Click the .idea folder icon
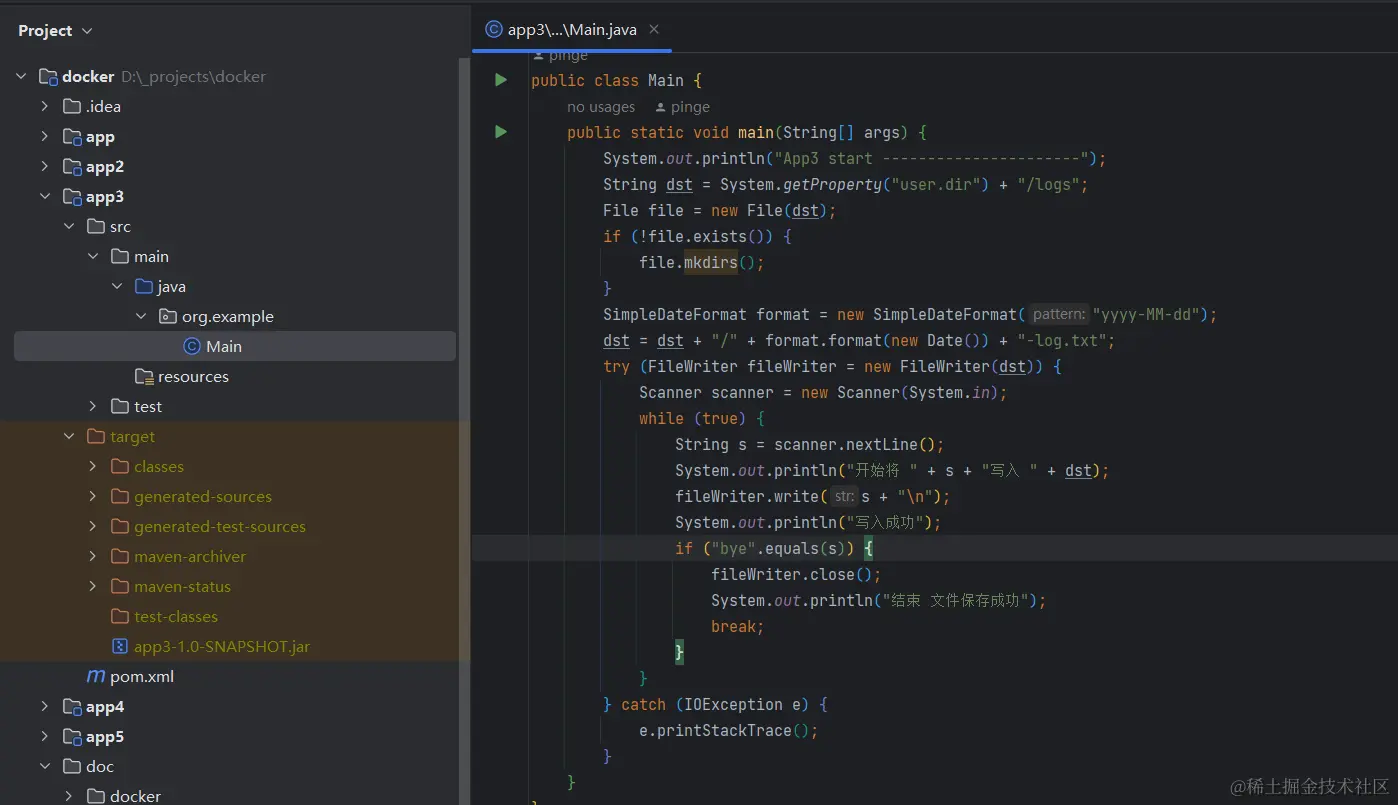Viewport: 1398px width, 805px height. 72,106
